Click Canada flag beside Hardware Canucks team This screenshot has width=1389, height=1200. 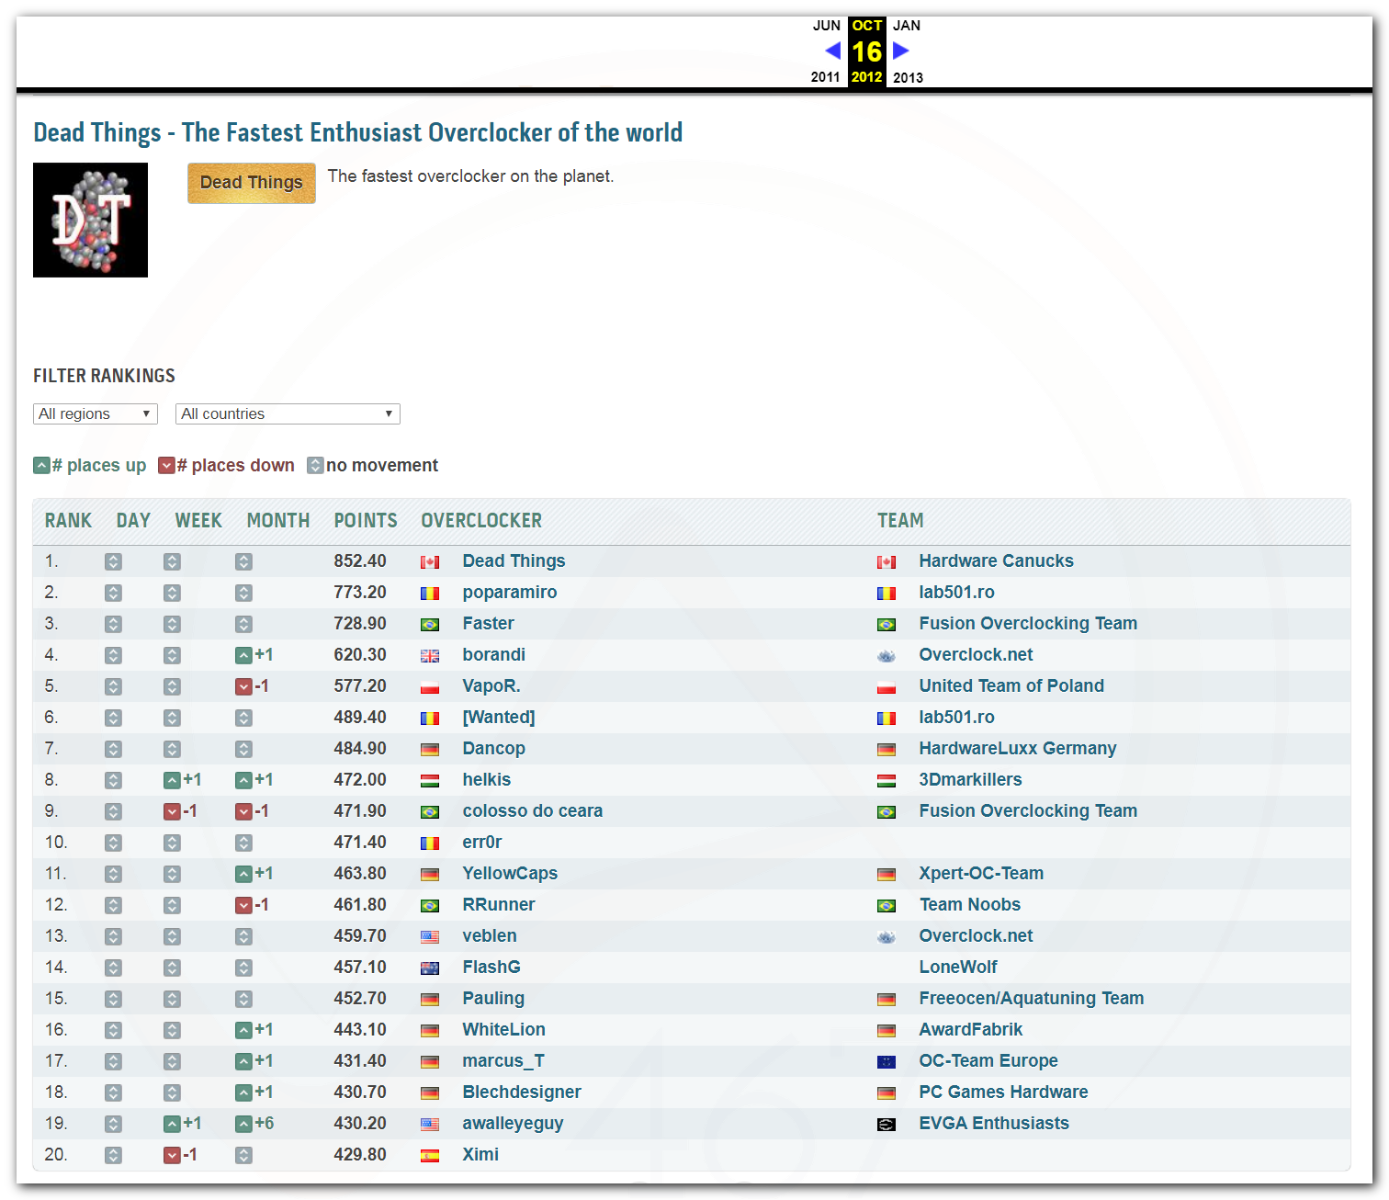[x=886, y=562]
